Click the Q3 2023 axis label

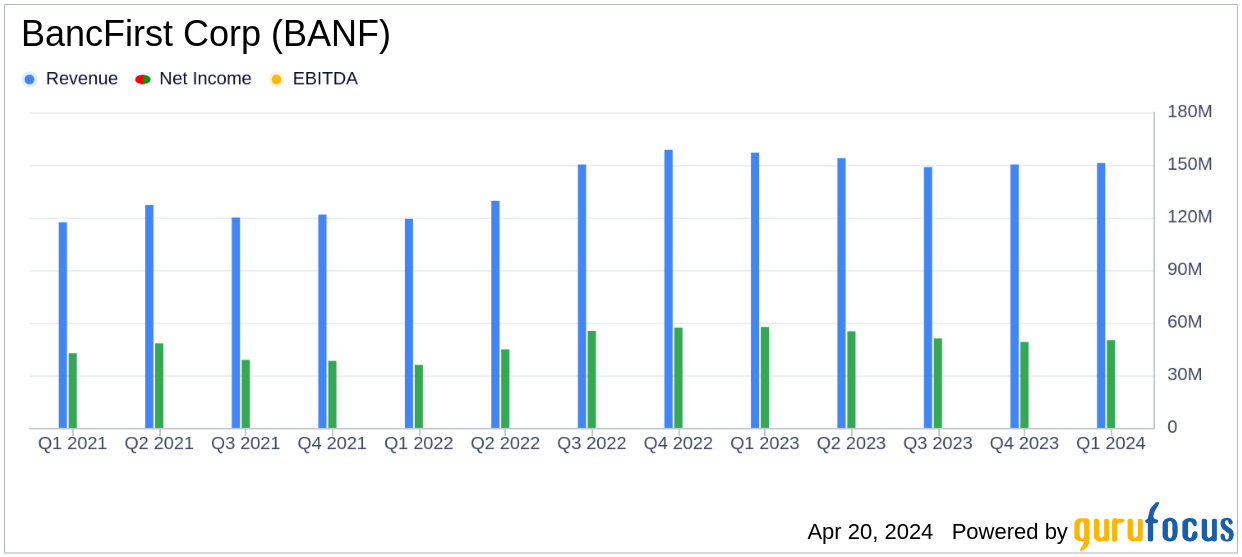click(x=938, y=443)
